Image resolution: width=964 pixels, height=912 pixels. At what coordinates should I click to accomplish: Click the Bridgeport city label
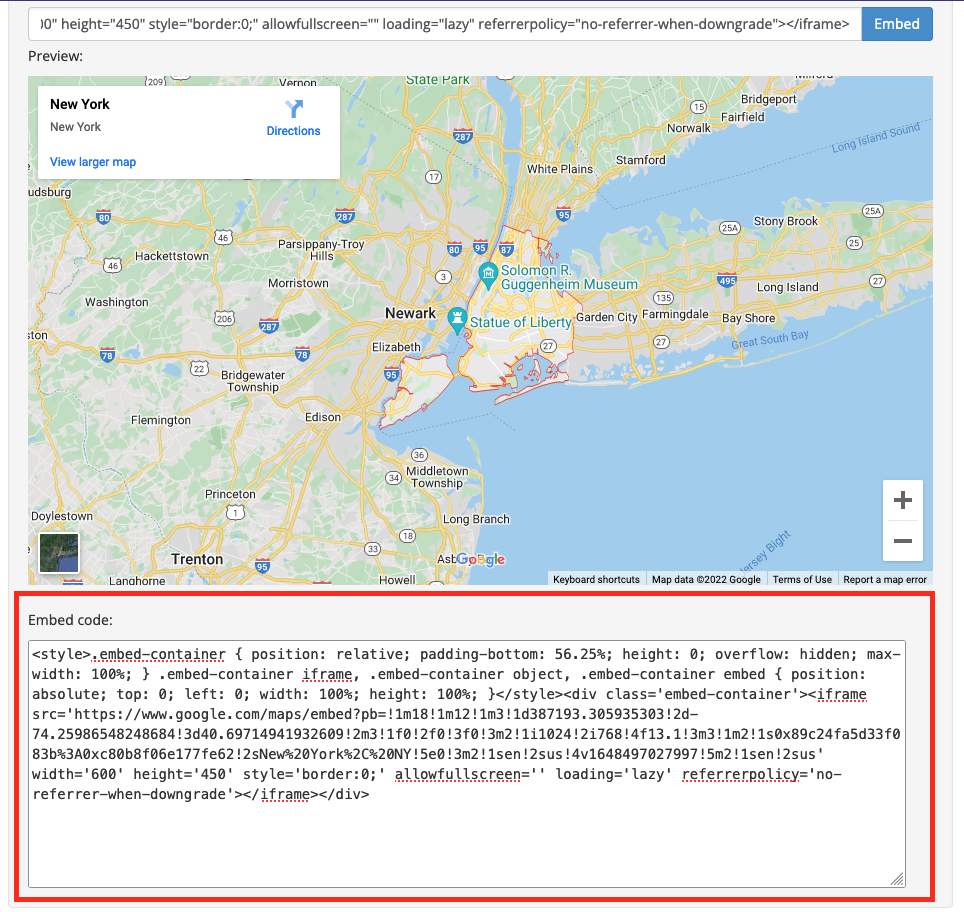click(768, 99)
